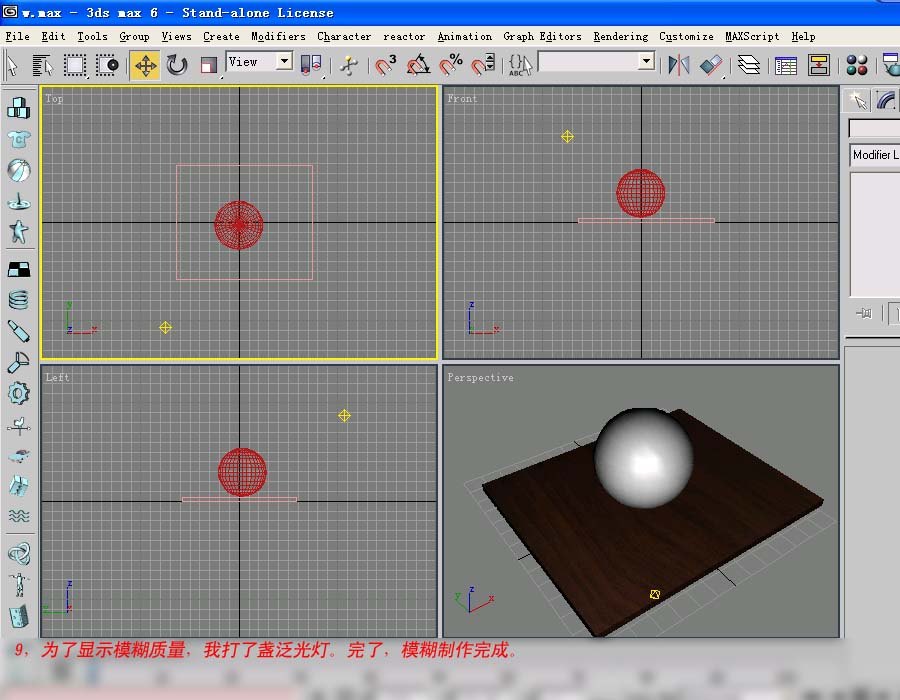This screenshot has height=700, width=900.
Task: Open the Layer Manager
Action: [x=749, y=66]
